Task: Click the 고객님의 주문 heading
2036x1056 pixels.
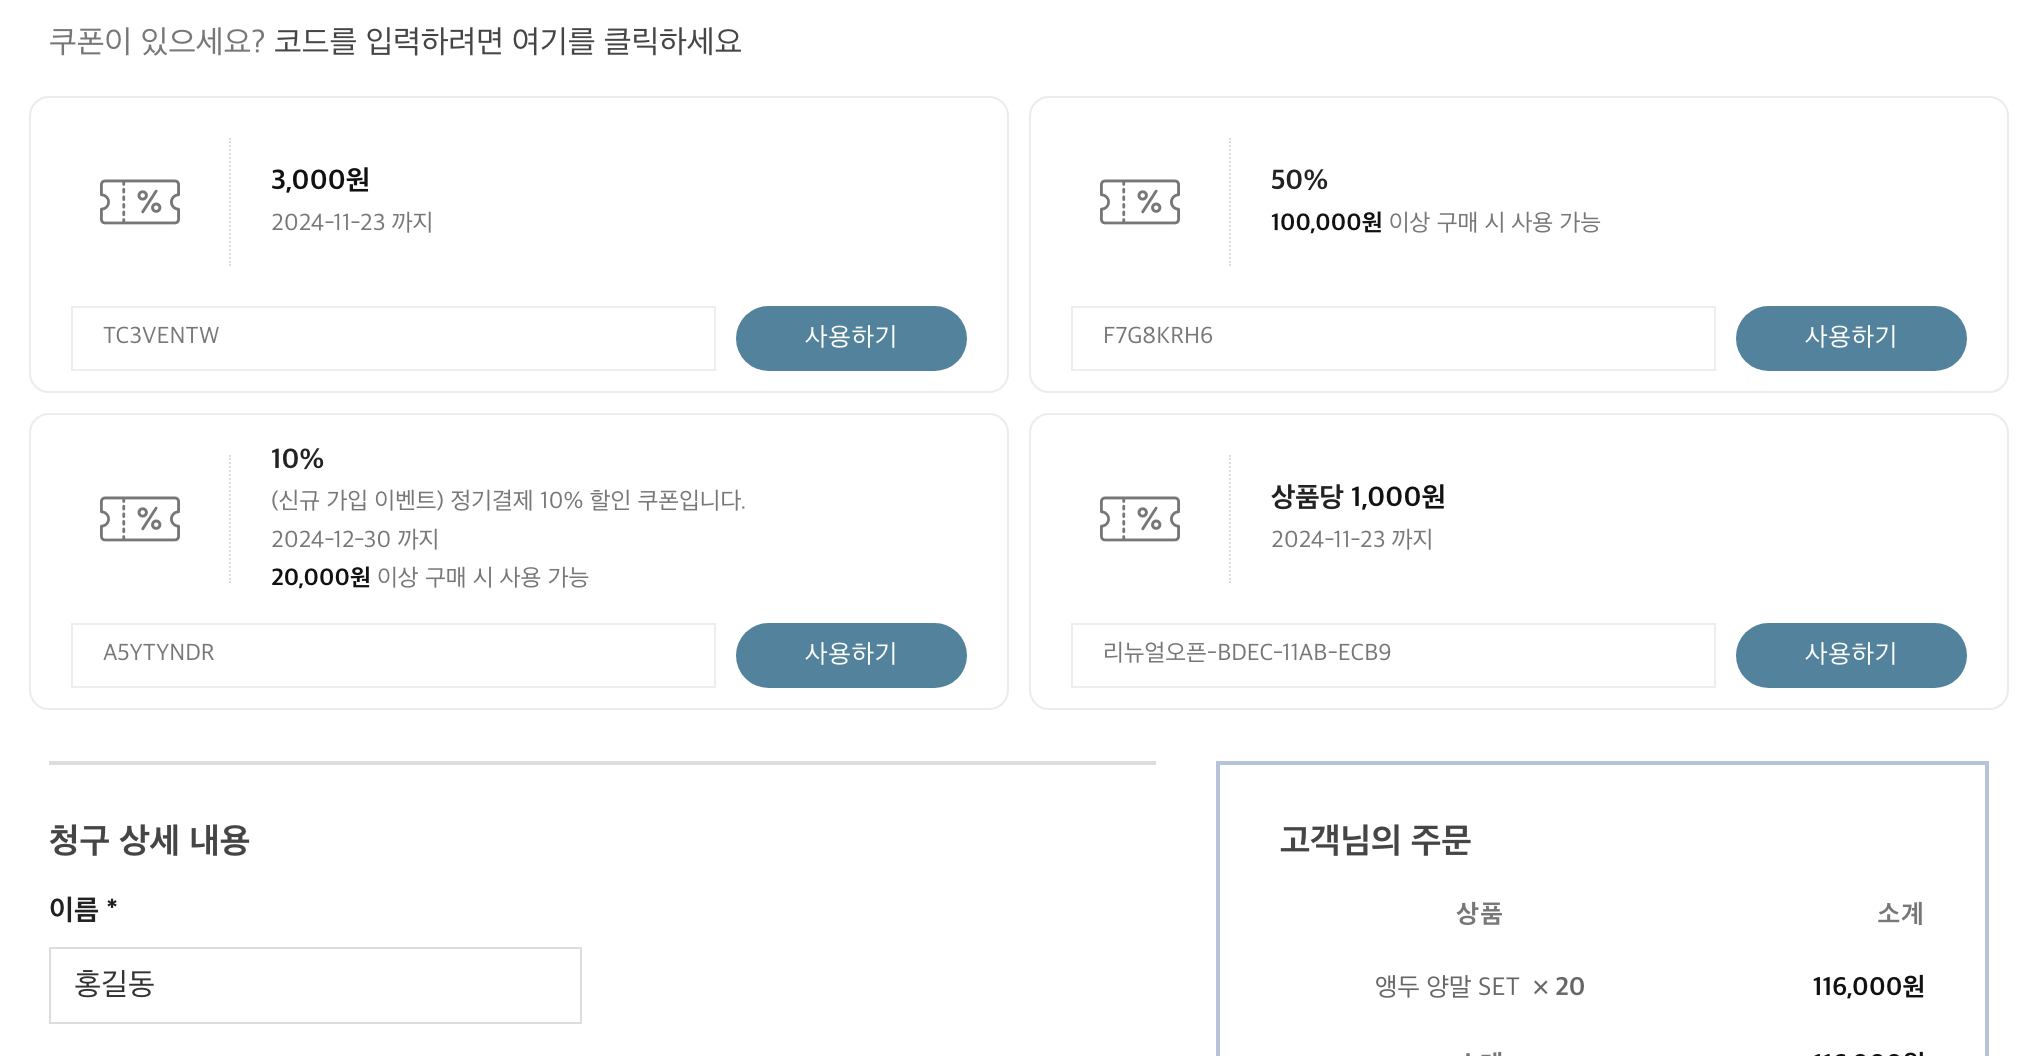Action: click(x=1375, y=840)
